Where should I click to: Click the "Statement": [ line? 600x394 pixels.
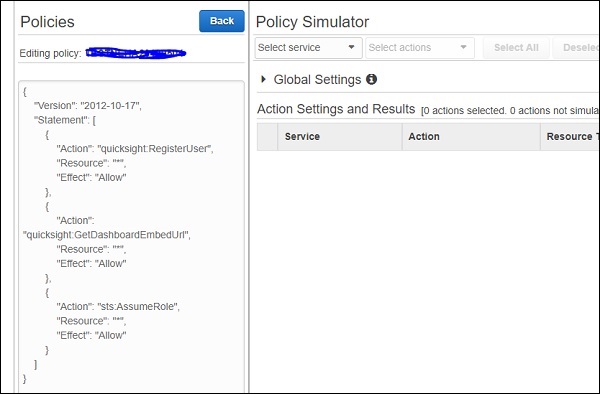pyautogui.click(x=65, y=120)
